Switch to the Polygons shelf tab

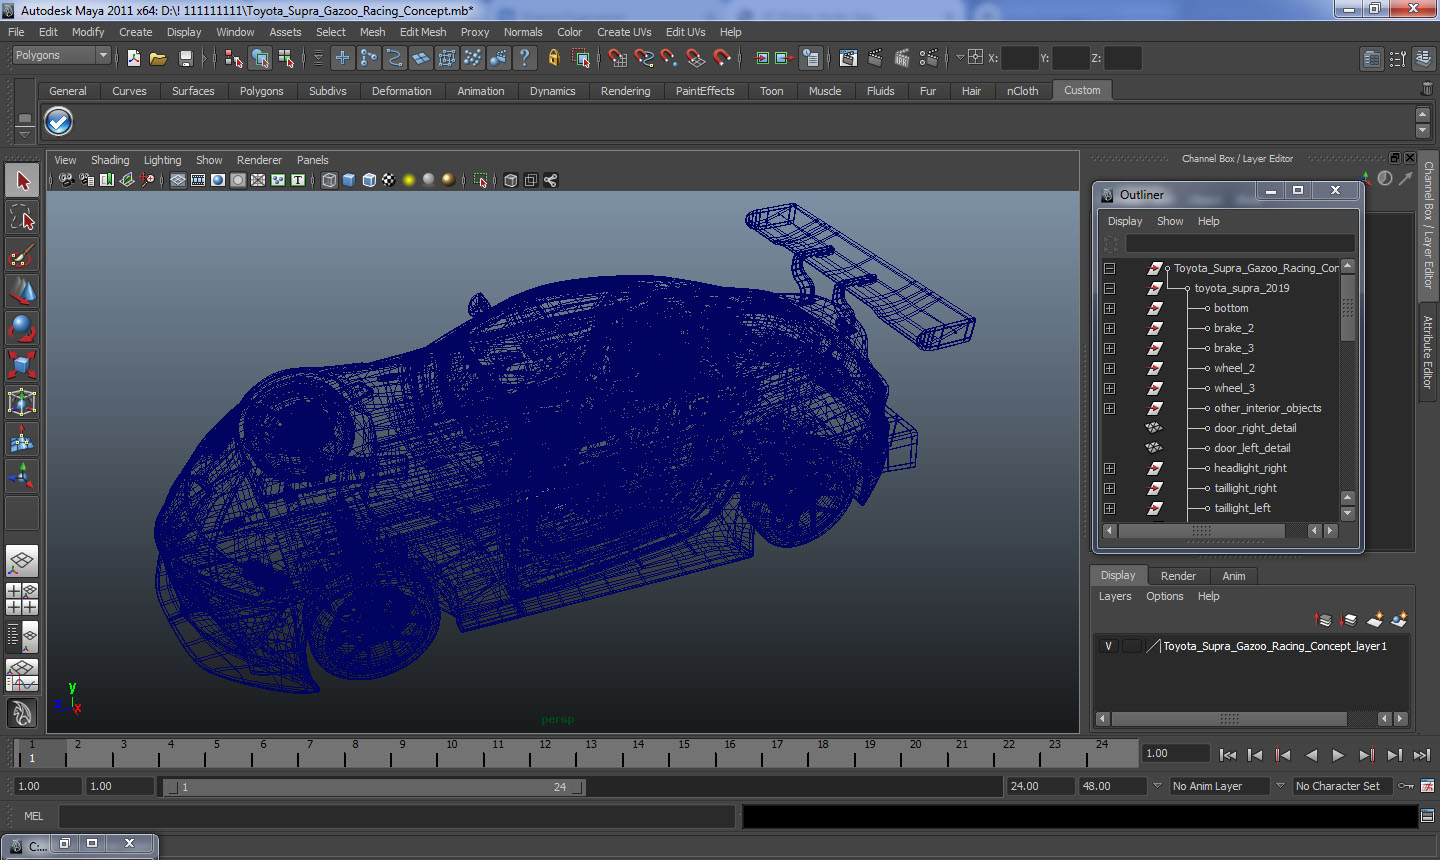click(x=261, y=91)
